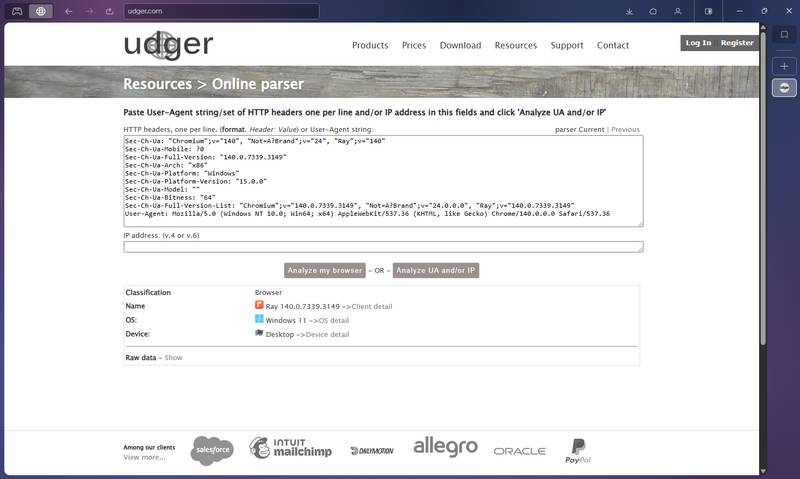The height and width of the screenshot is (479, 800).
Task: Open the downloads icon in browser toolbar
Action: click(x=629, y=11)
